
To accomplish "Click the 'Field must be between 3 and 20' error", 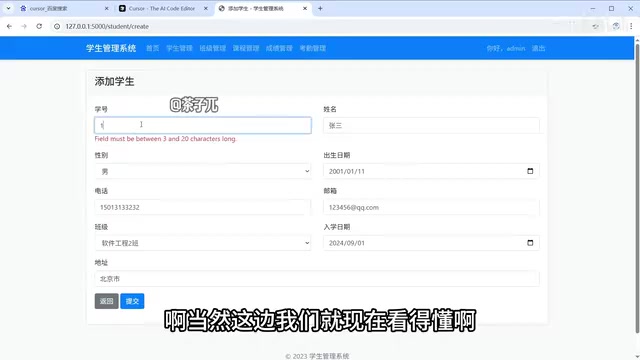I will [165, 139].
